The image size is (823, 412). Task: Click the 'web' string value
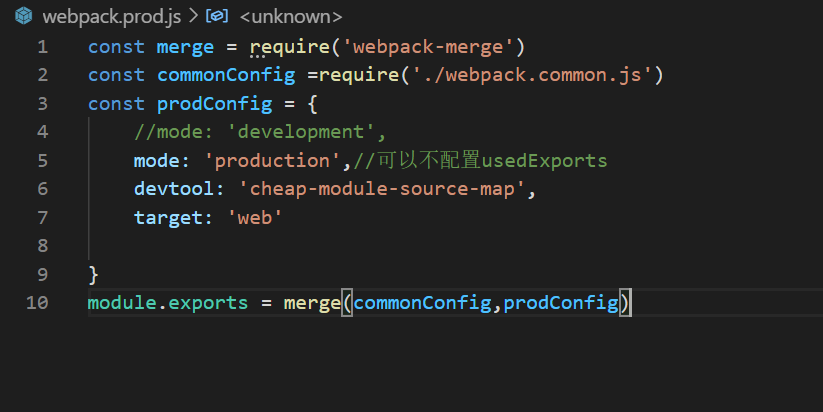(255, 217)
